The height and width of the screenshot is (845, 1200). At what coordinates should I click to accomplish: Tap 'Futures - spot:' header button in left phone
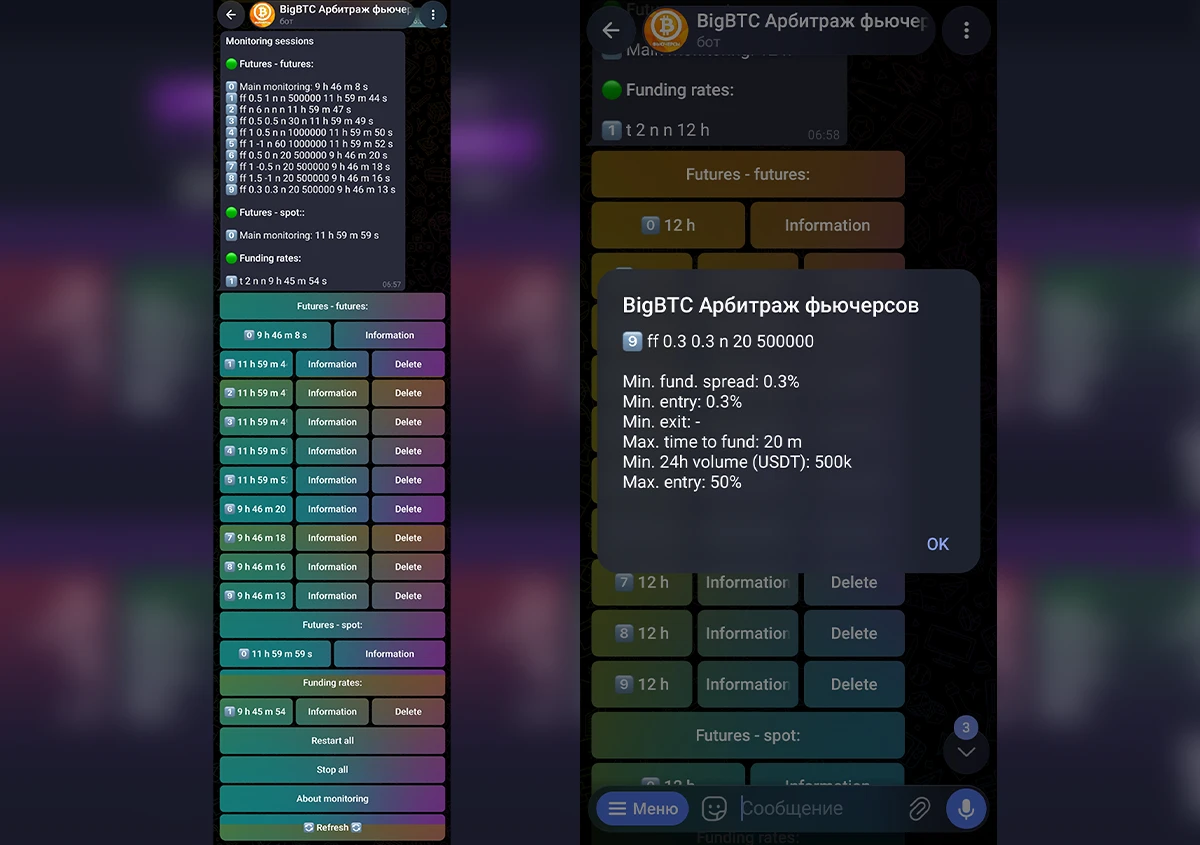click(x=332, y=625)
